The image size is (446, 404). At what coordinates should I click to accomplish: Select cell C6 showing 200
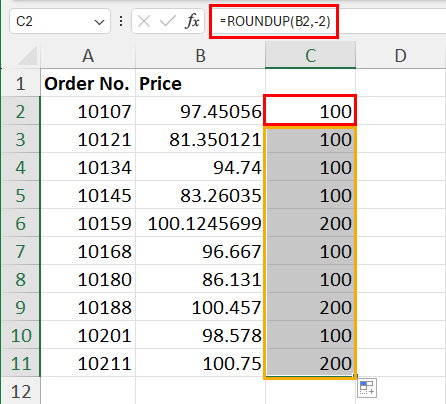310,223
